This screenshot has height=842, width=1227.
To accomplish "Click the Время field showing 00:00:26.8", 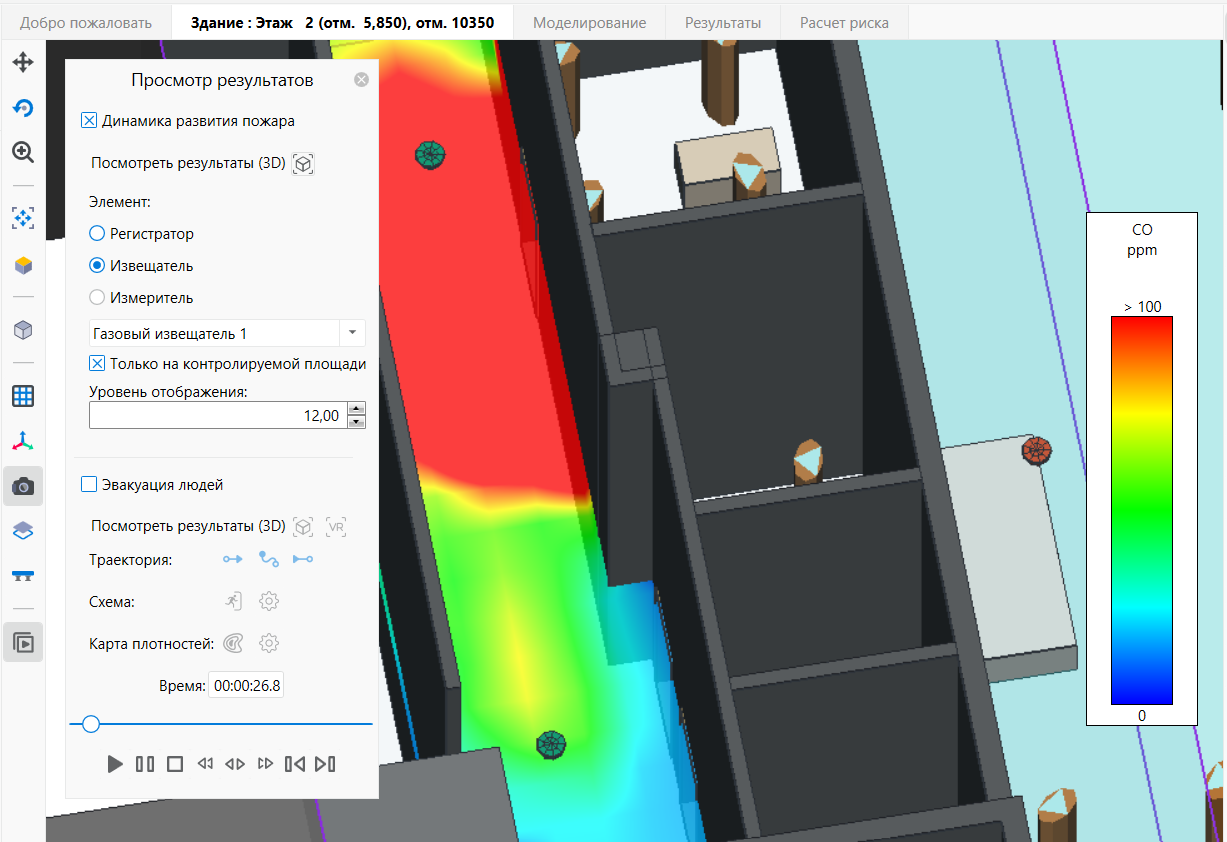I will (246, 686).
